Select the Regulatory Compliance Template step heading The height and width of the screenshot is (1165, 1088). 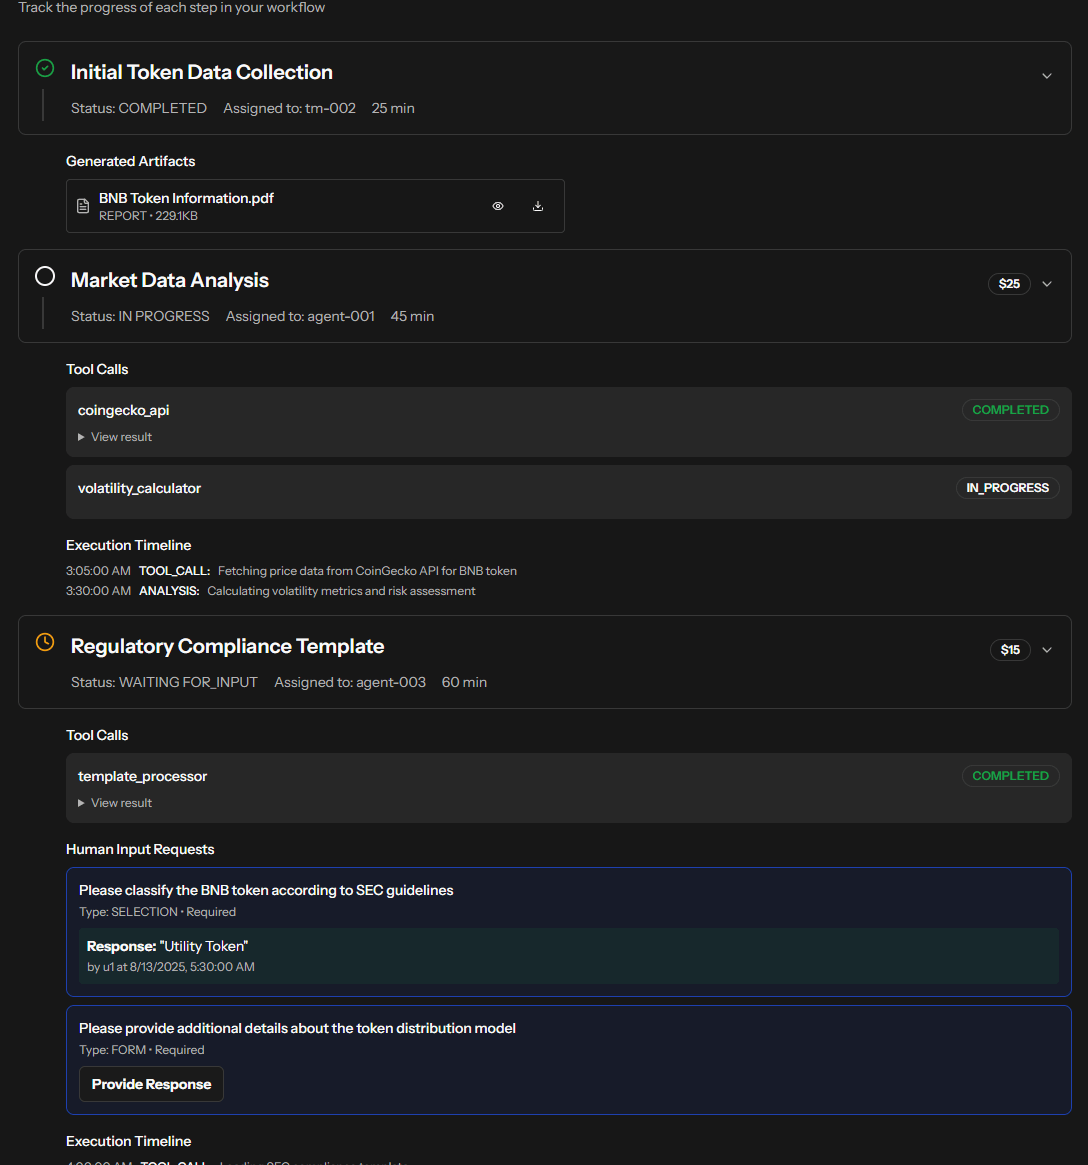[227, 646]
